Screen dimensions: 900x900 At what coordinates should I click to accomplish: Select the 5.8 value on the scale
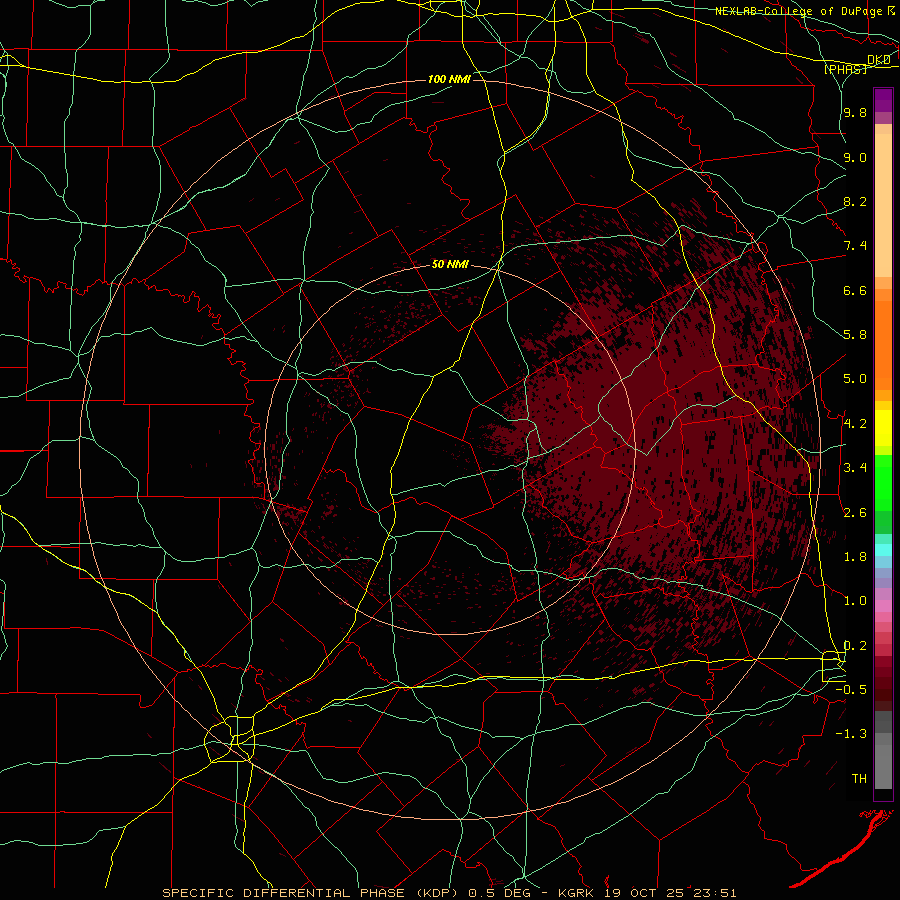[855, 335]
